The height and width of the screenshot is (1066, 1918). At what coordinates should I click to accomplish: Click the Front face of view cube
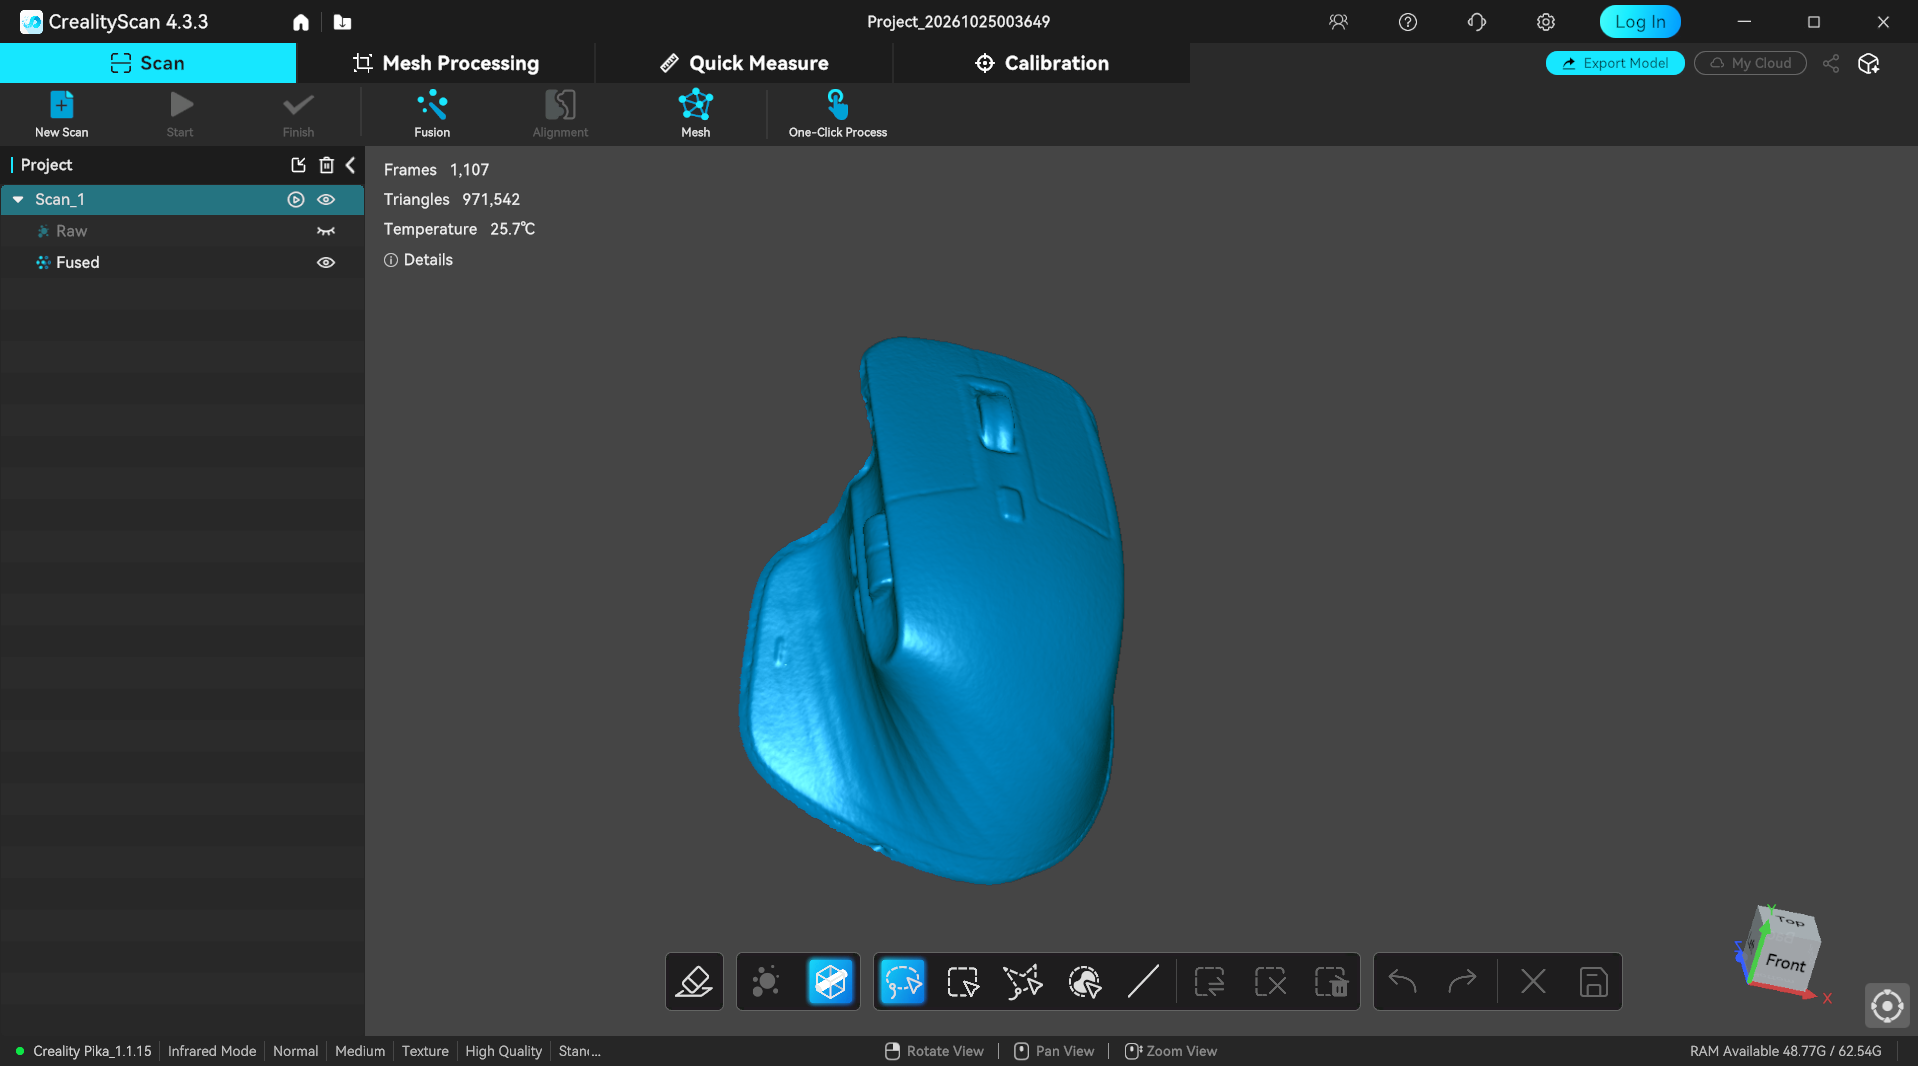click(1785, 962)
